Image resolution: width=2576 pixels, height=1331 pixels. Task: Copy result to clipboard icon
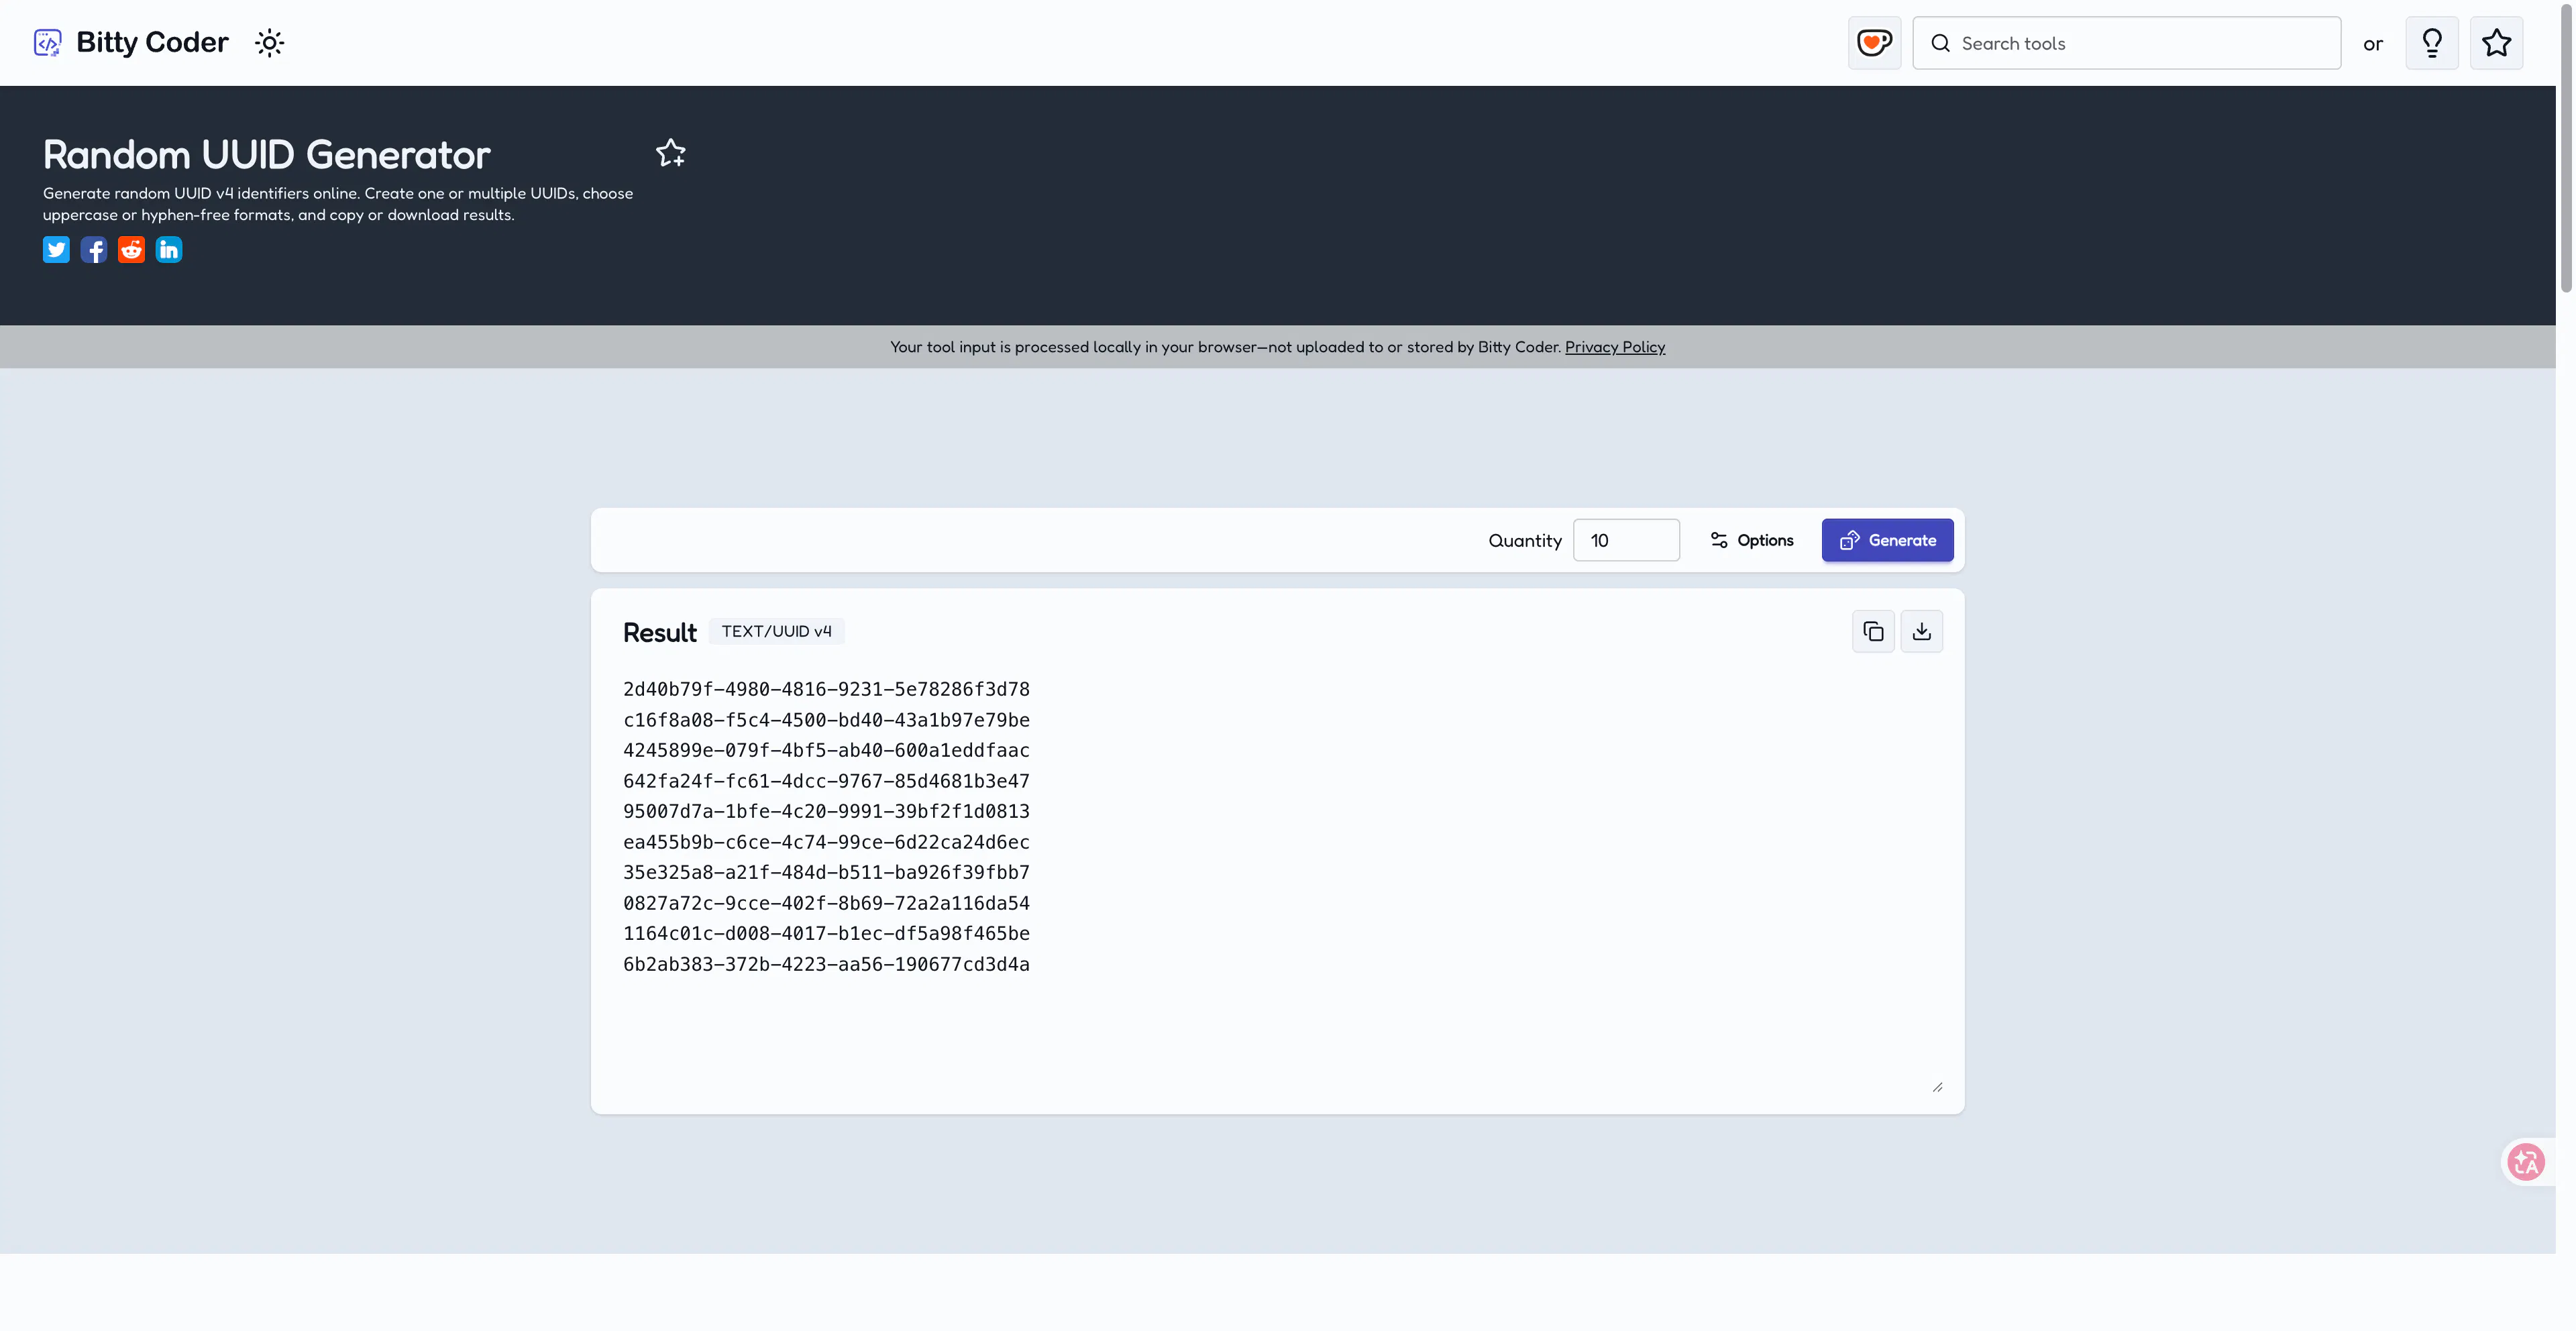pos(1873,632)
